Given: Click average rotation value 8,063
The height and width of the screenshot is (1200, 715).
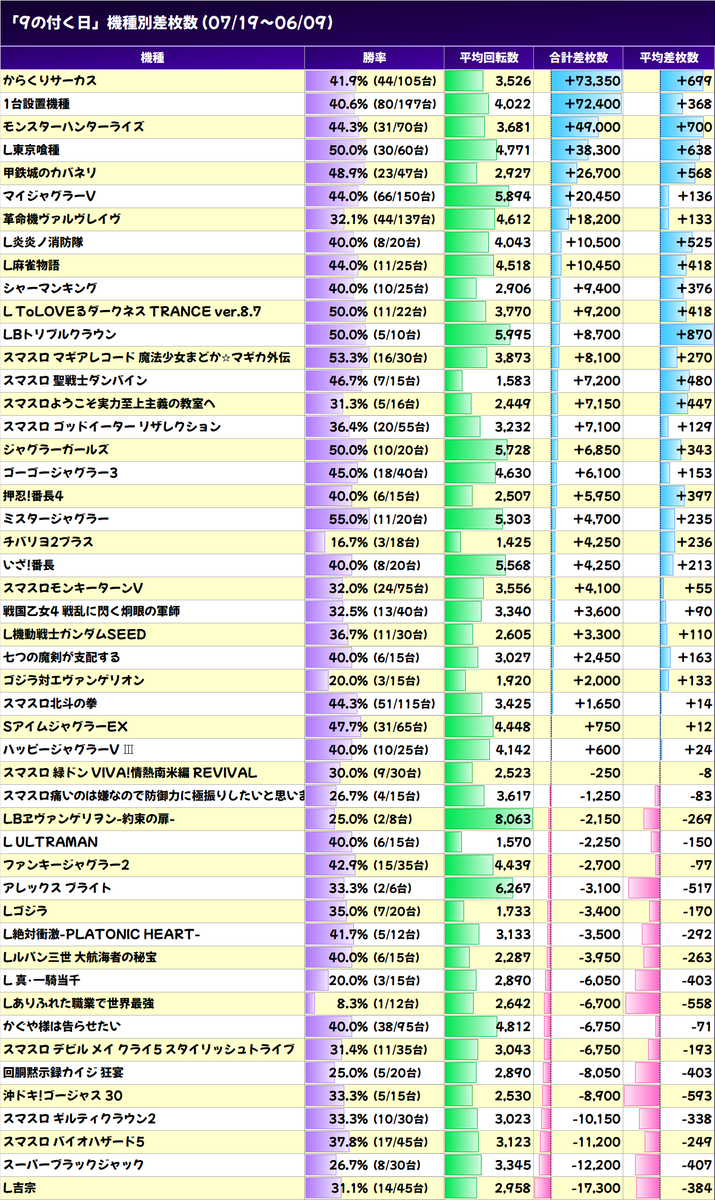Looking at the screenshot, I should (x=511, y=819).
